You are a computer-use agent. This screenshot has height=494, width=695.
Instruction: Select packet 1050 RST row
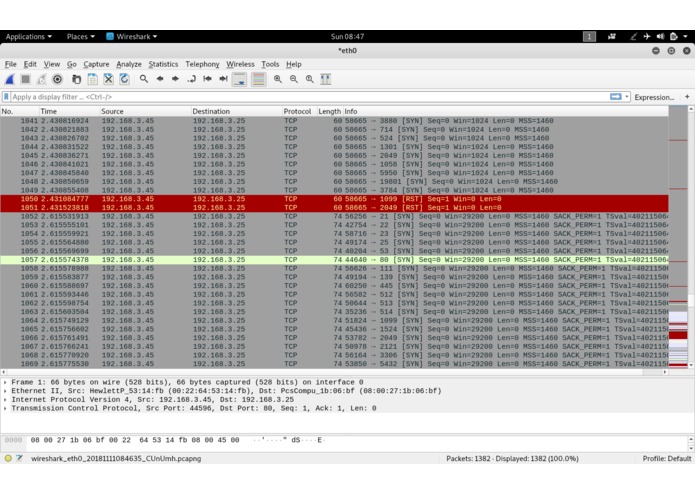click(x=334, y=199)
